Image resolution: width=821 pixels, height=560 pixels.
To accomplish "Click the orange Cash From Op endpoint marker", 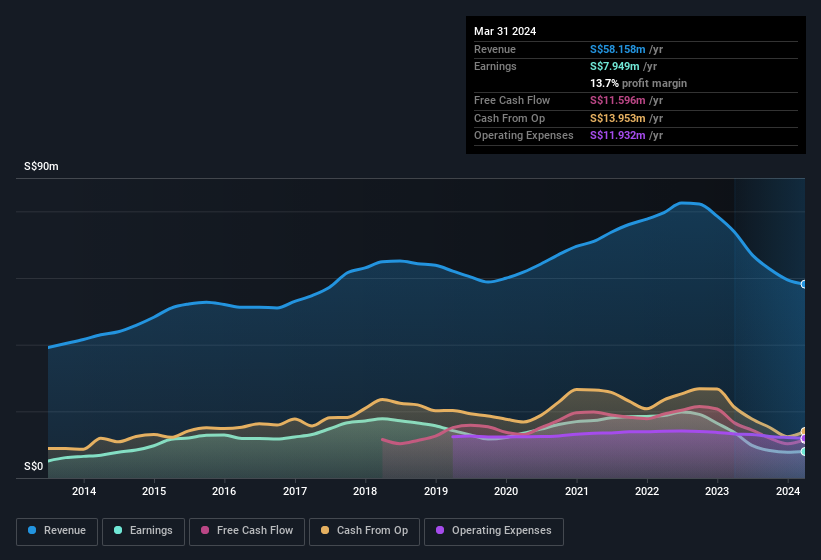I will pyautogui.click(x=804, y=432).
